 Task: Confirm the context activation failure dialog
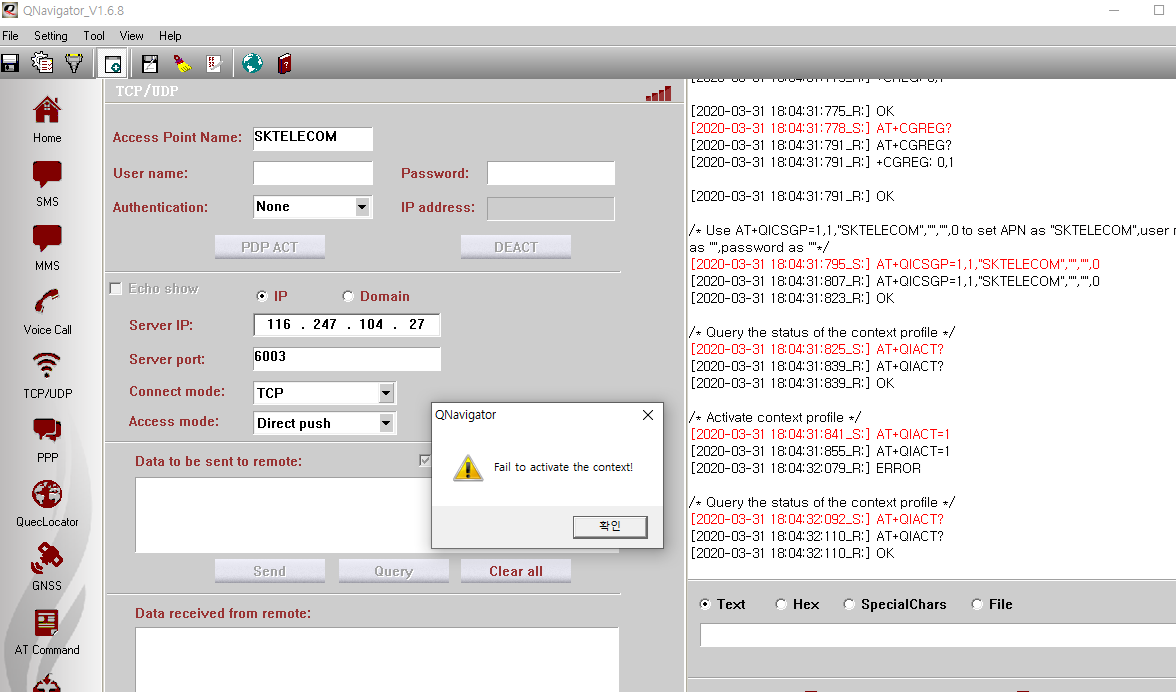(610, 527)
